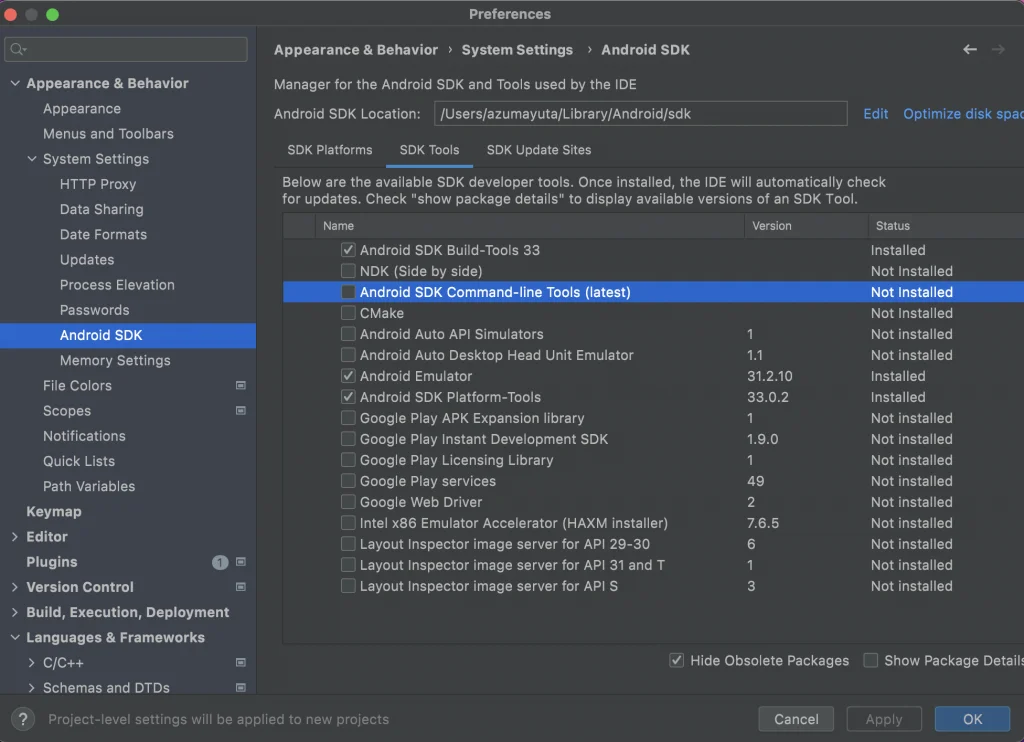The height and width of the screenshot is (742, 1024).
Task: Open Process Elevation settings
Action: [117, 285]
